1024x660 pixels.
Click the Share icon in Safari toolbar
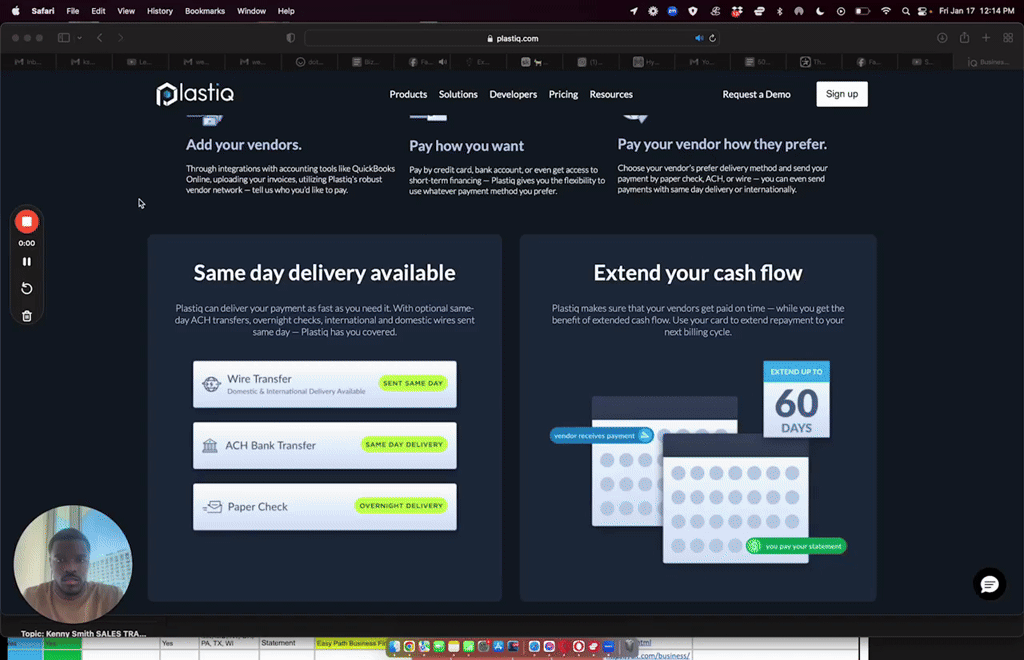(965, 38)
